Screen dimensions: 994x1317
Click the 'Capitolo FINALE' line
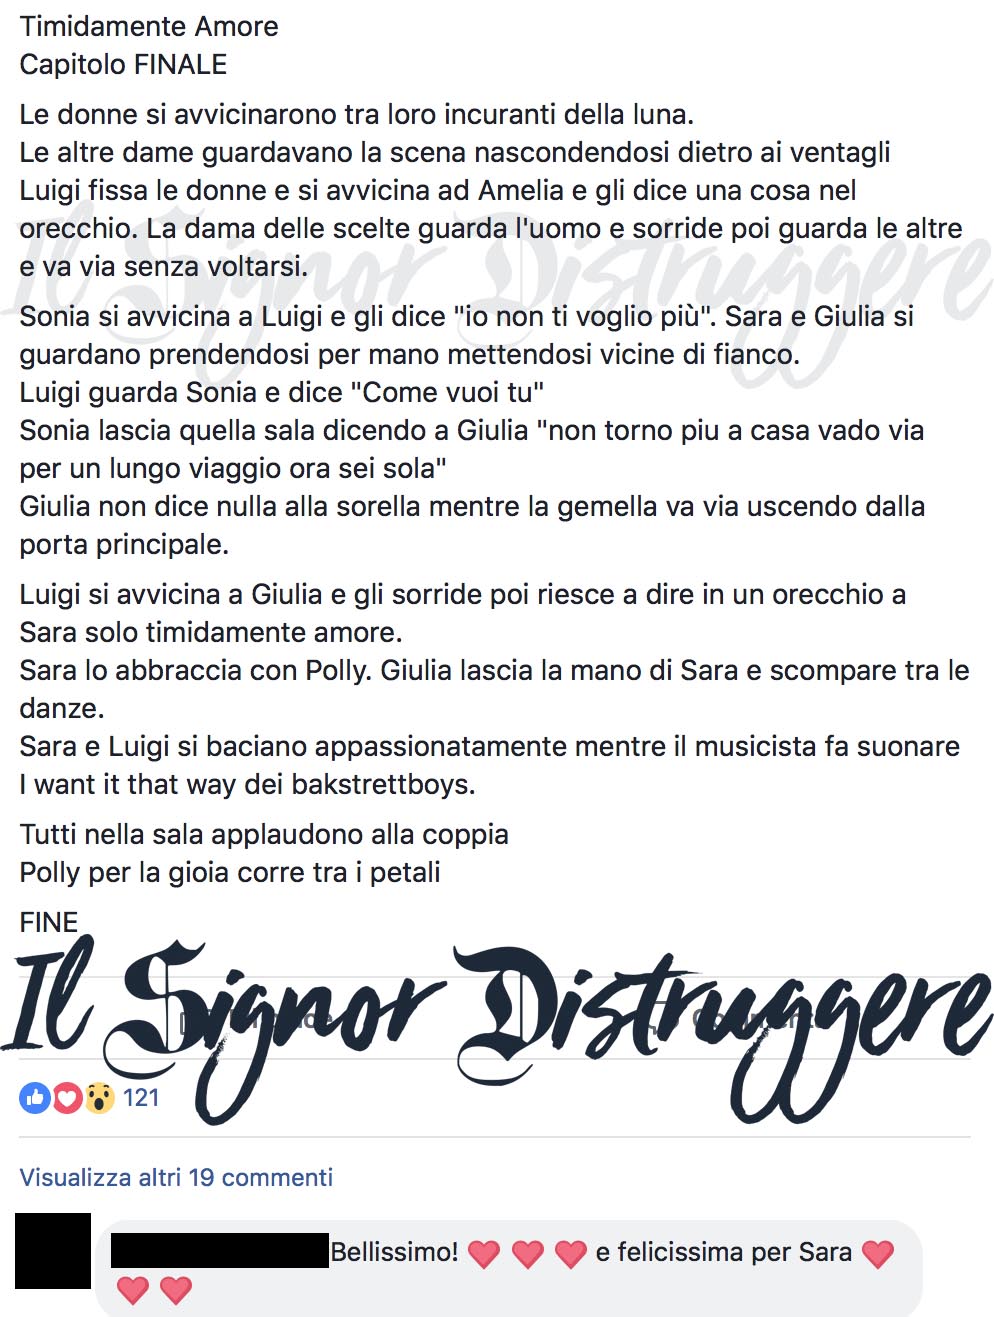(123, 64)
